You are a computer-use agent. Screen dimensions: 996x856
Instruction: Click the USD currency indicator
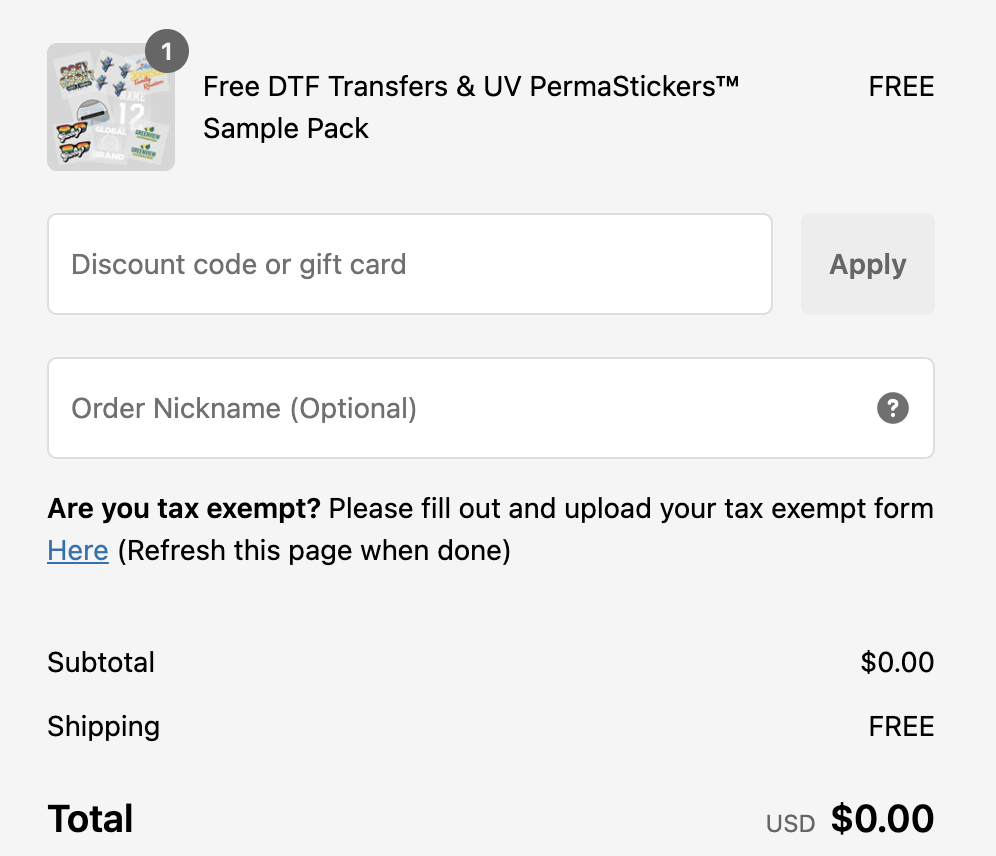790,823
